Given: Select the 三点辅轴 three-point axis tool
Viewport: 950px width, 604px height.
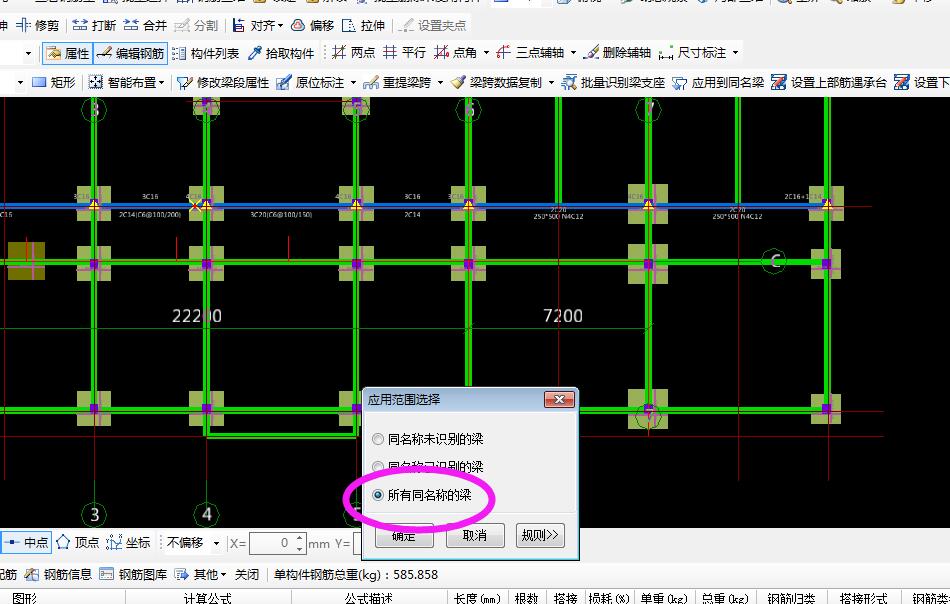Looking at the screenshot, I should (530, 53).
